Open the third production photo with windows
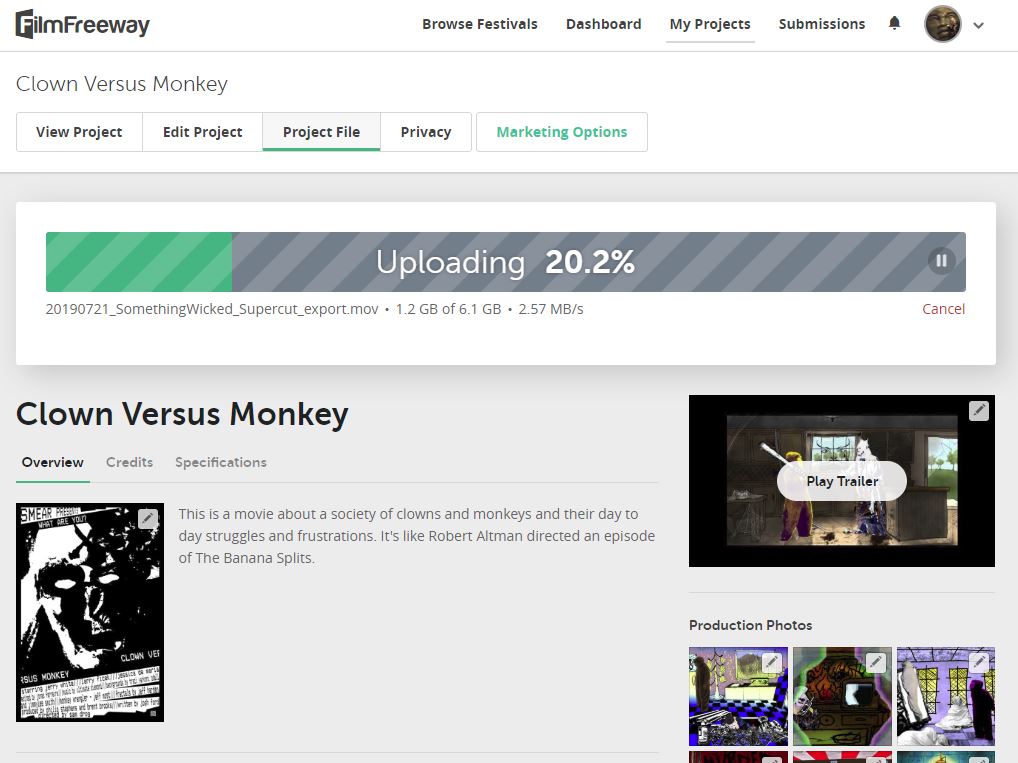 [x=946, y=695]
